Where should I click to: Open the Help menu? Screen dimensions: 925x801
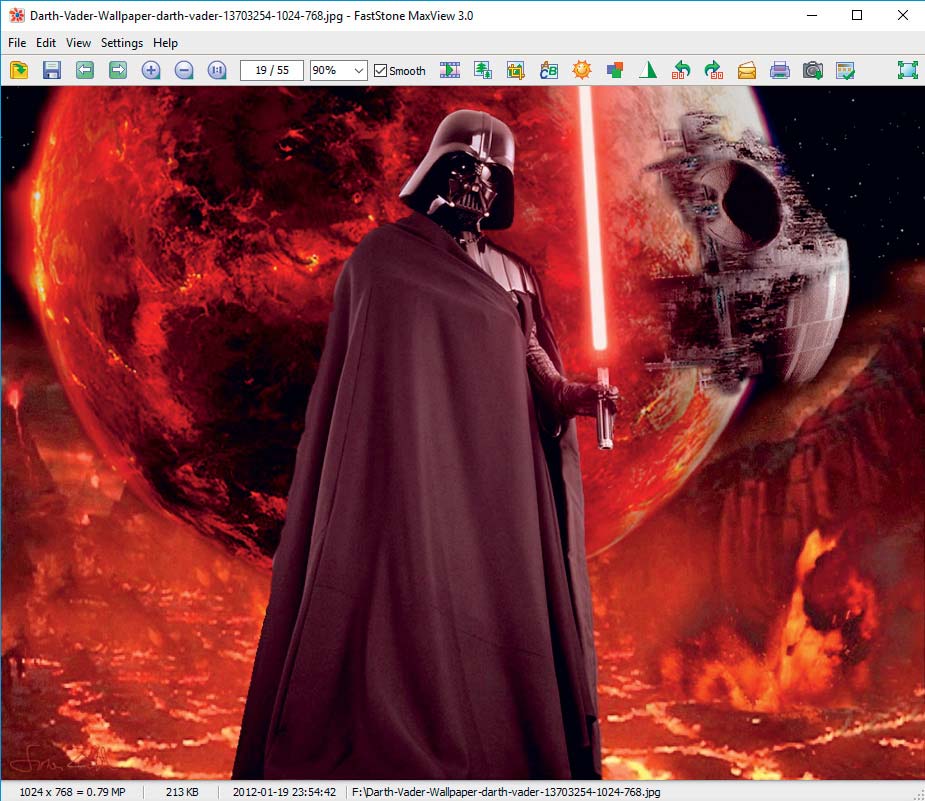tap(165, 43)
